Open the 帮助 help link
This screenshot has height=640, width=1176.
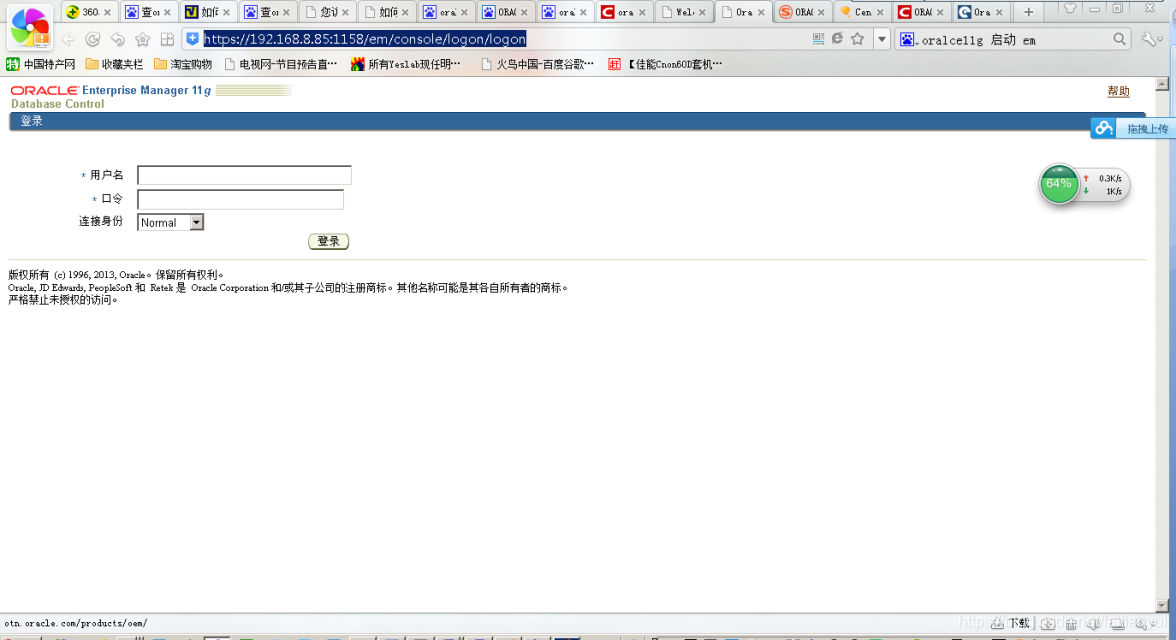point(1118,91)
